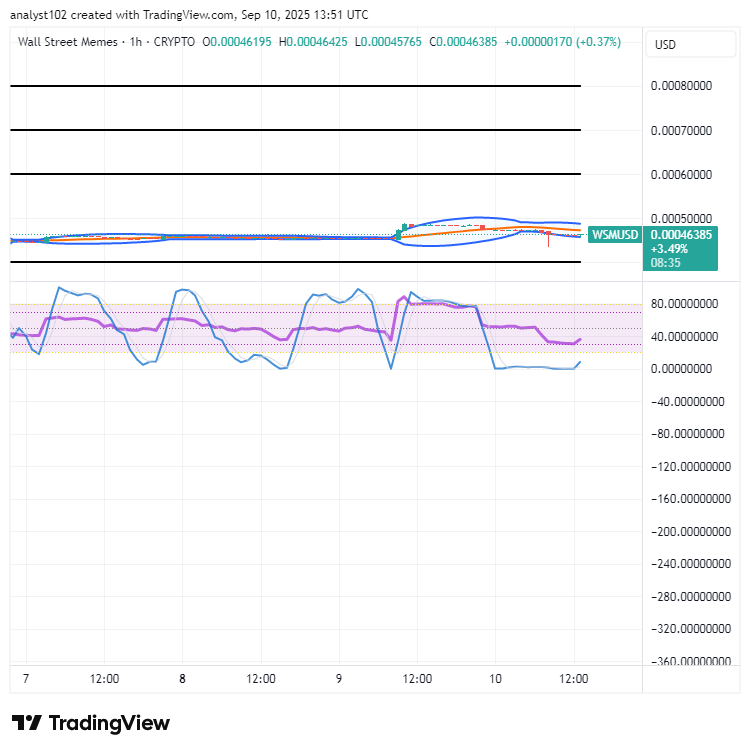
Task: Click the 0.00000000 oscillator axis label
Action: pyautogui.click(x=681, y=369)
